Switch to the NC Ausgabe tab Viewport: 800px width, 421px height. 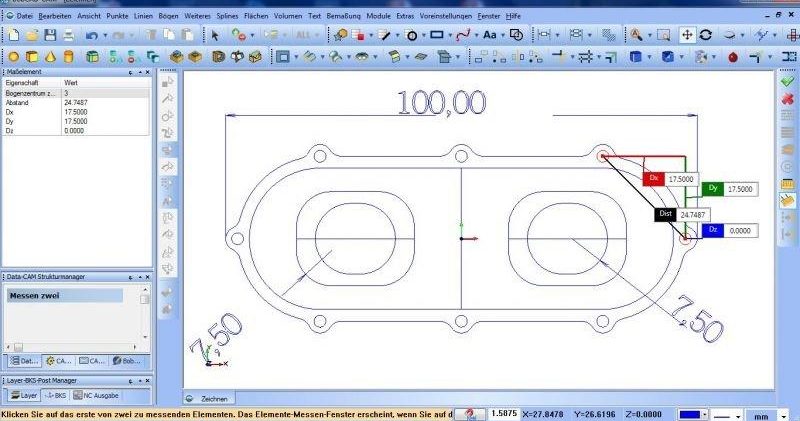tap(96, 395)
